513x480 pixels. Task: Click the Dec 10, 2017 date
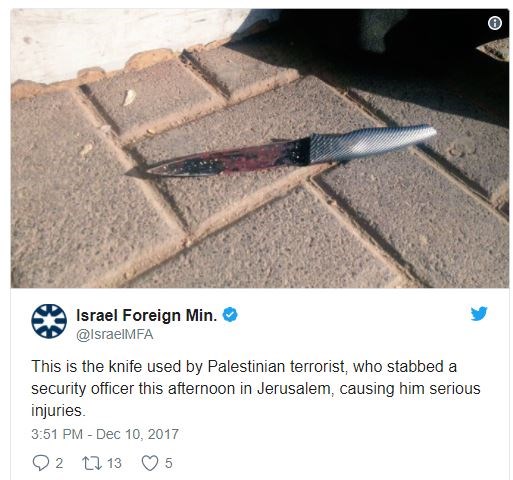coord(137,434)
